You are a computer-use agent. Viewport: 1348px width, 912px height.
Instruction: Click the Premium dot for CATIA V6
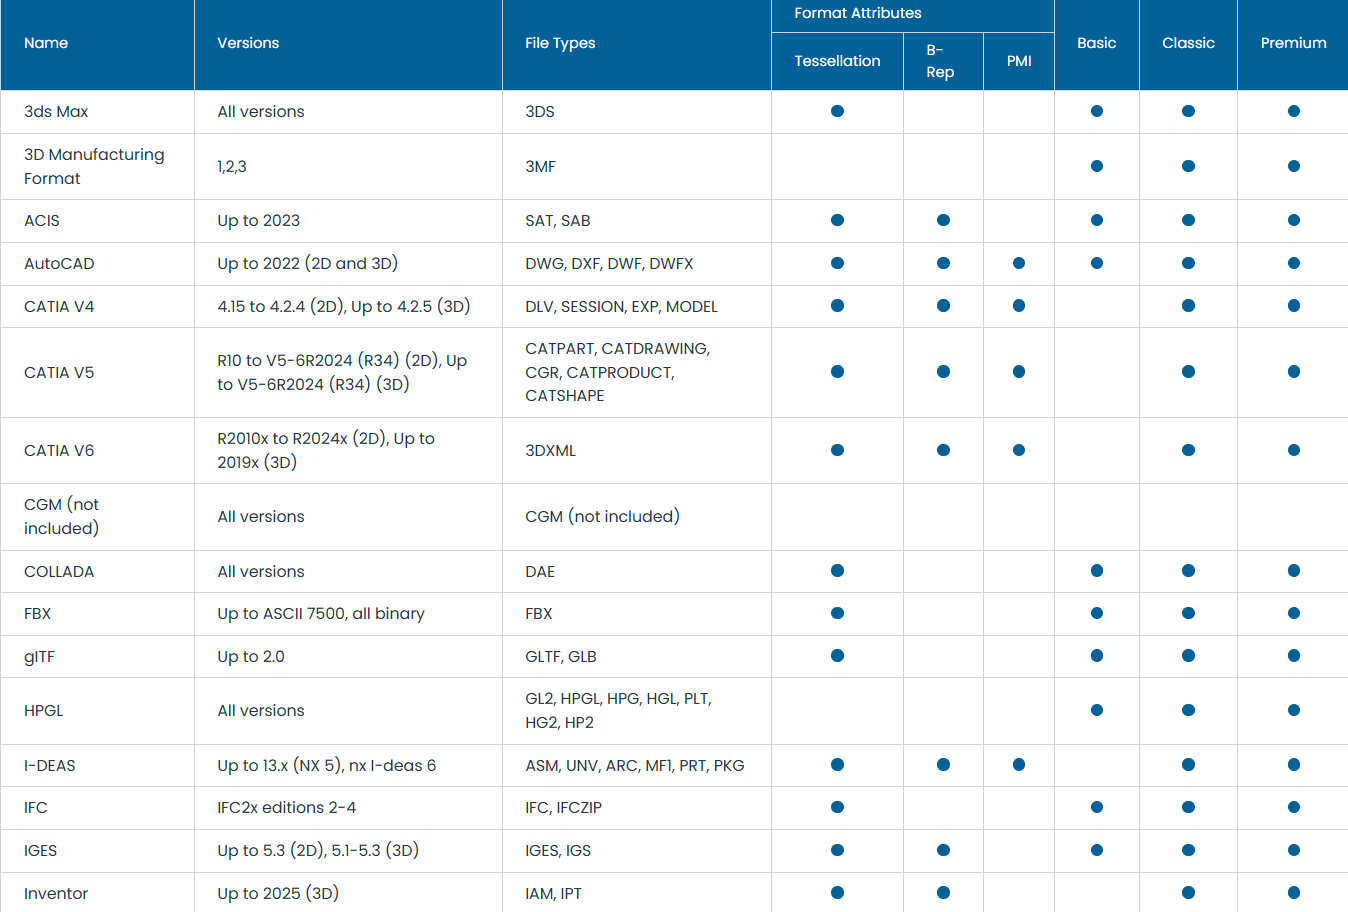point(1293,450)
